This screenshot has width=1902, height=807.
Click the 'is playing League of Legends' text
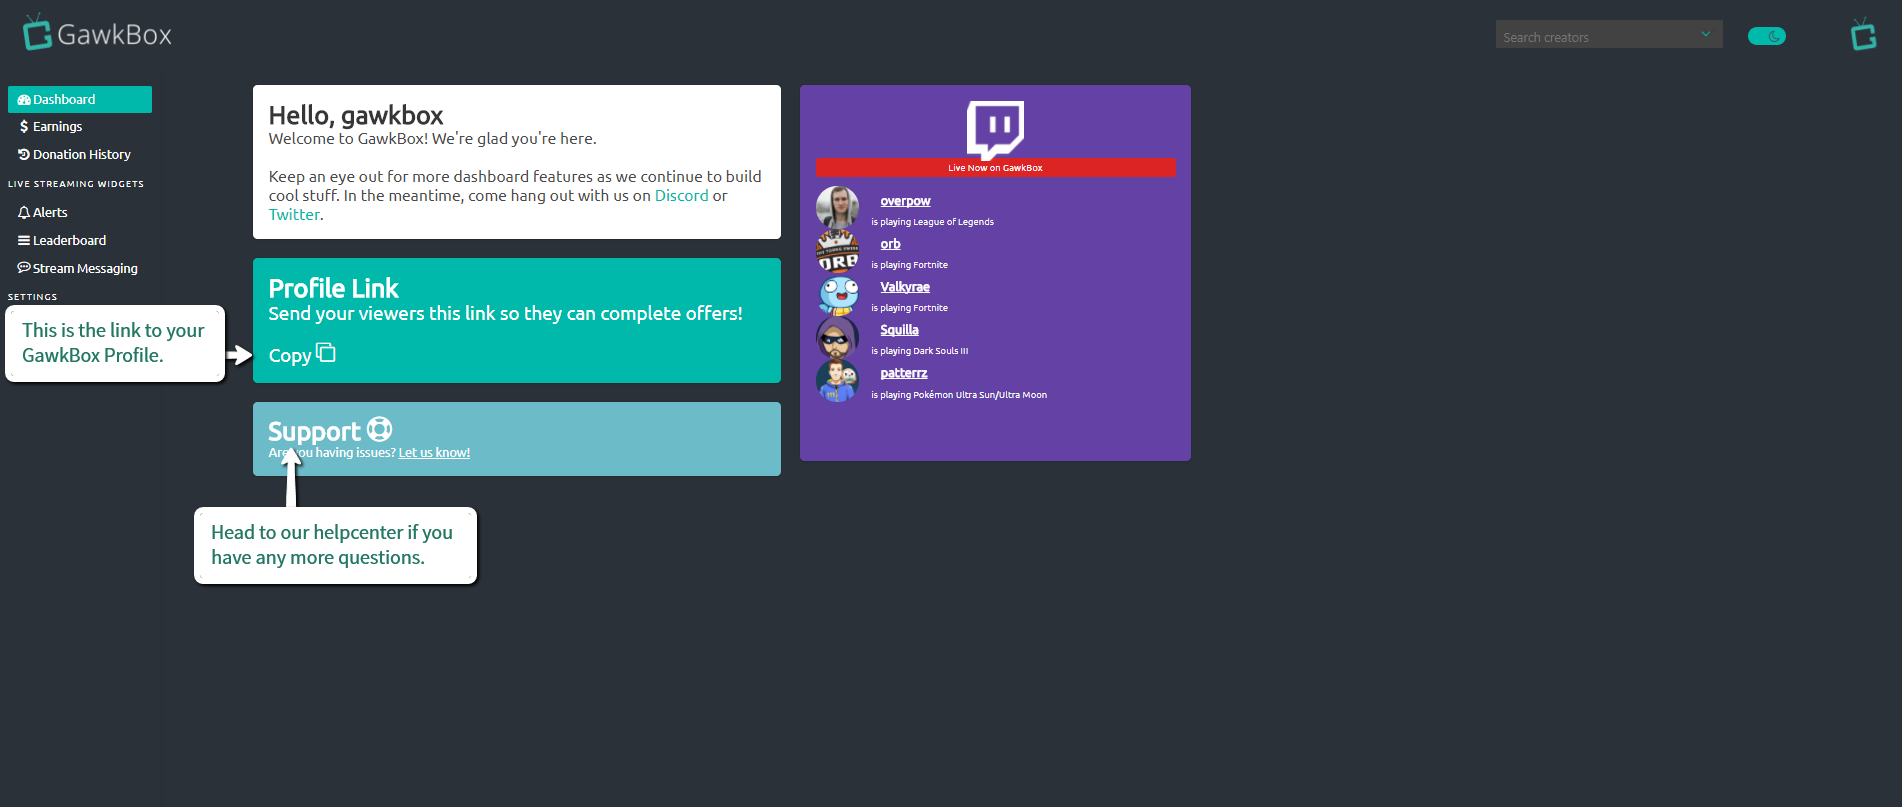click(x=932, y=222)
